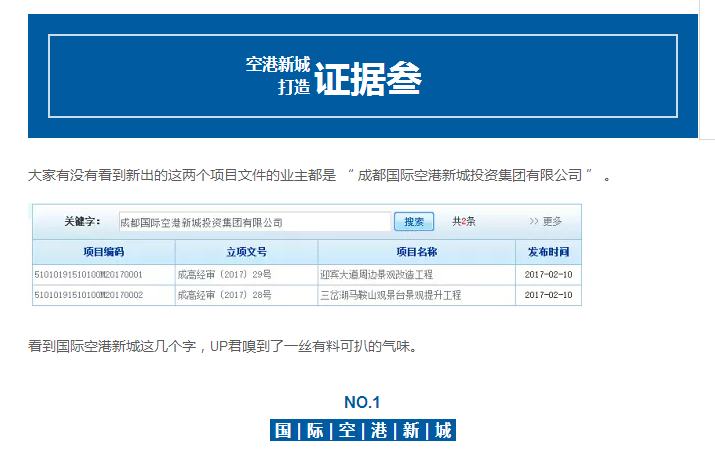Open 三岔湖马鞍山观景台景观提升工程 project name
Image resolution: width=715 pixels, height=457 pixels.
coord(390,295)
